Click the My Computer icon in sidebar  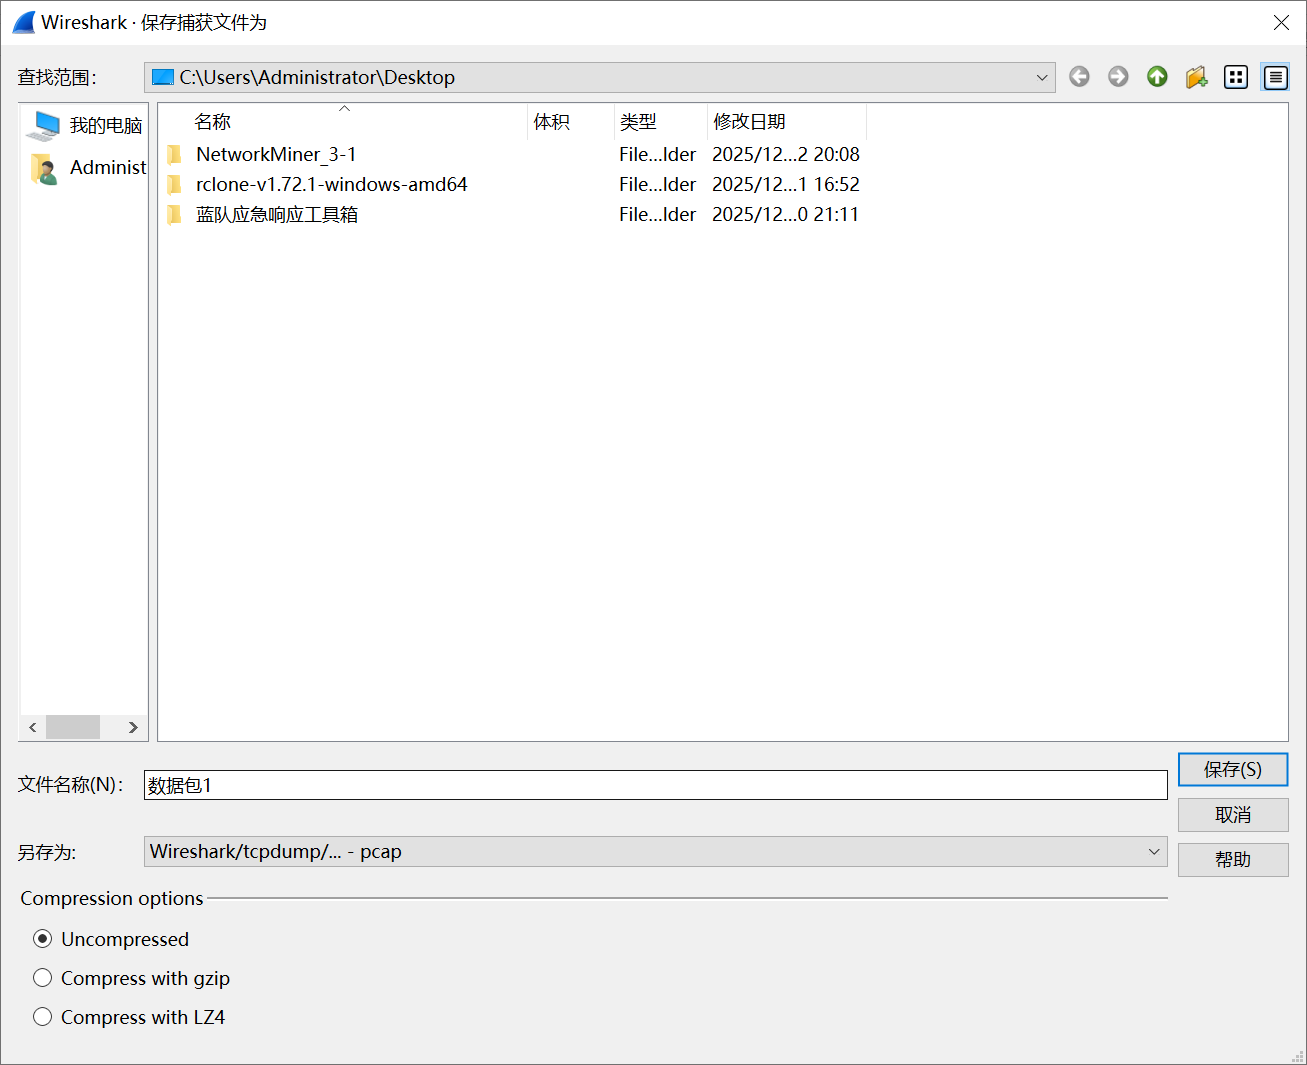click(43, 125)
